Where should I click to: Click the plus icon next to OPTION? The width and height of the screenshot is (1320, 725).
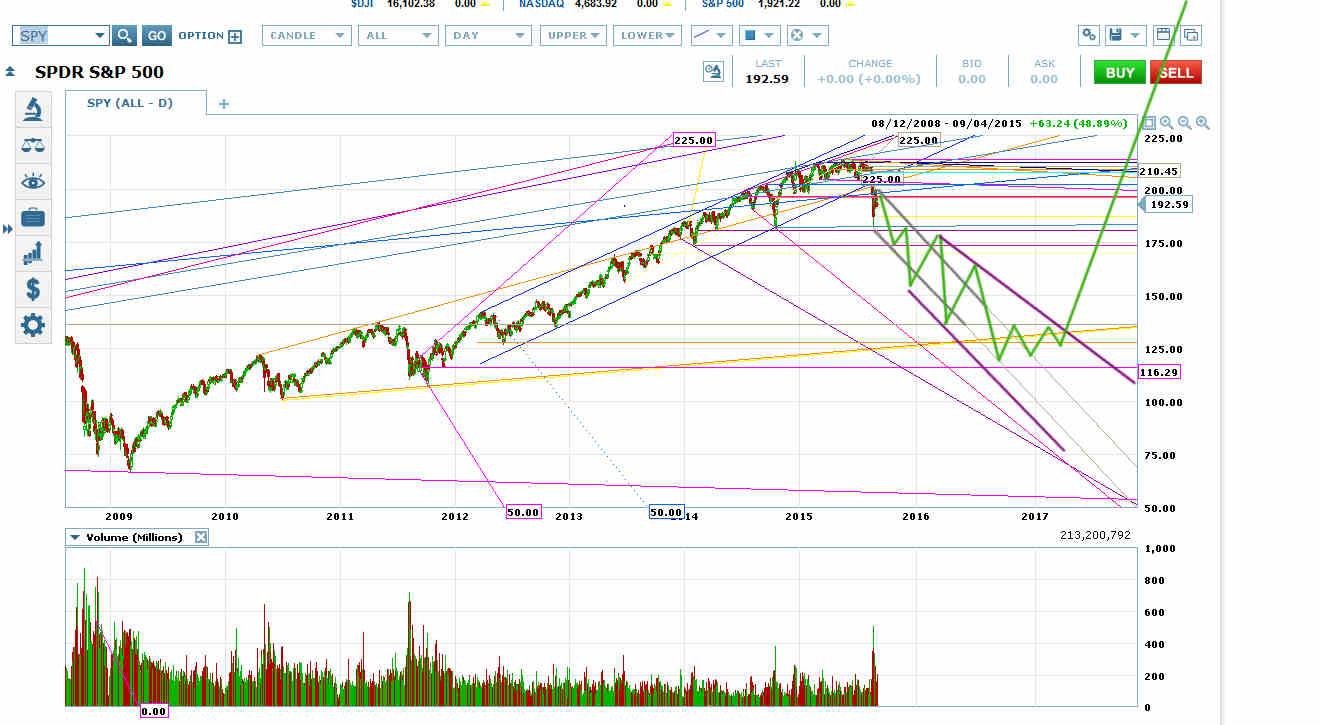click(235, 37)
